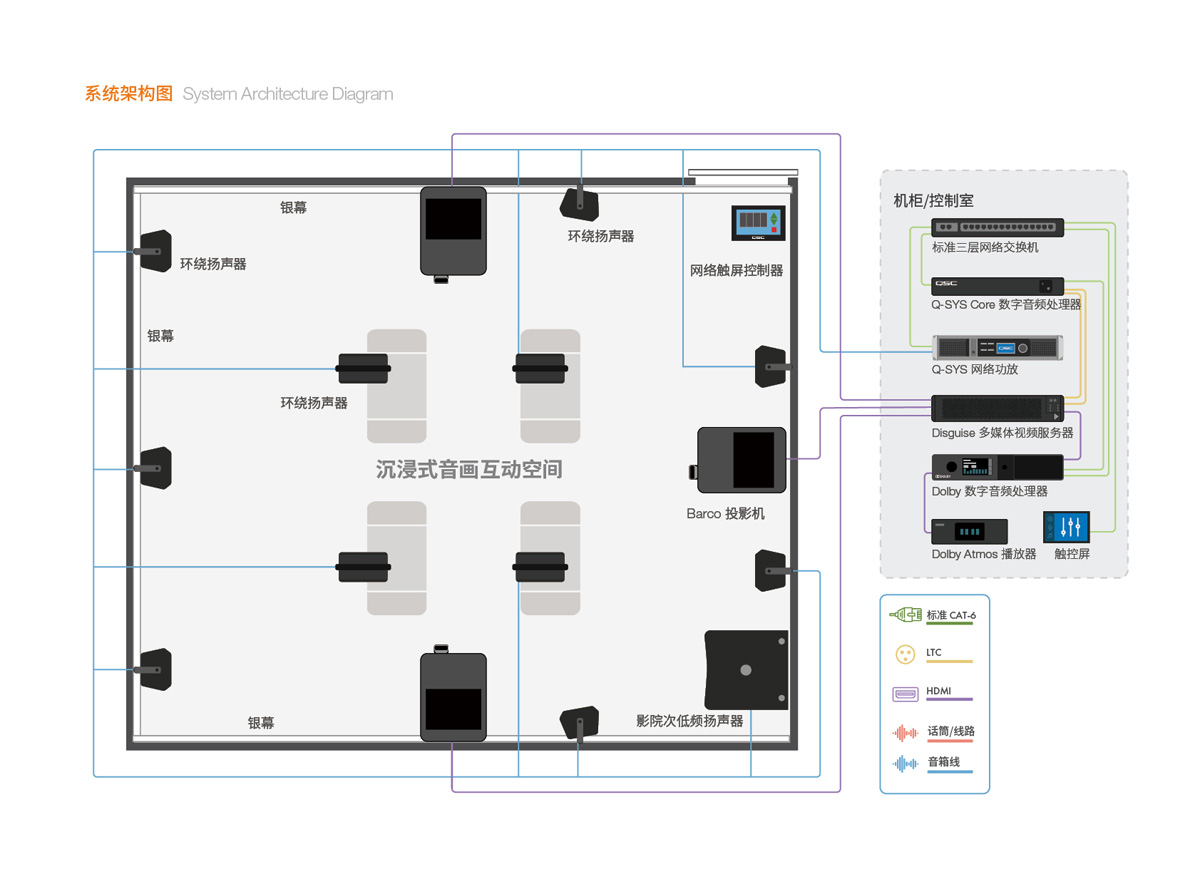Click the network touch screen controller icon
Screen dimensions: 1200x884
pos(758,222)
